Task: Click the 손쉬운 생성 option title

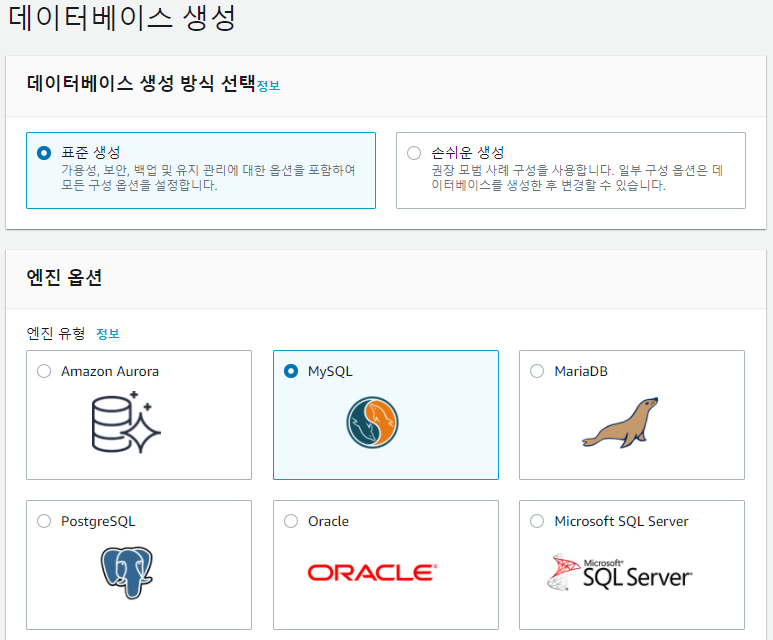Action: 468,152
